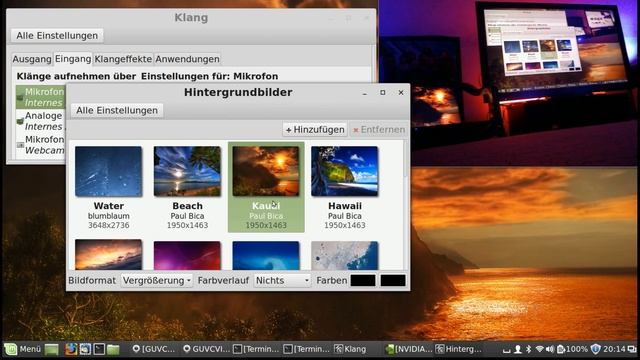Click the user icon in the system tray
640x360 pixels.
[x=518, y=349]
